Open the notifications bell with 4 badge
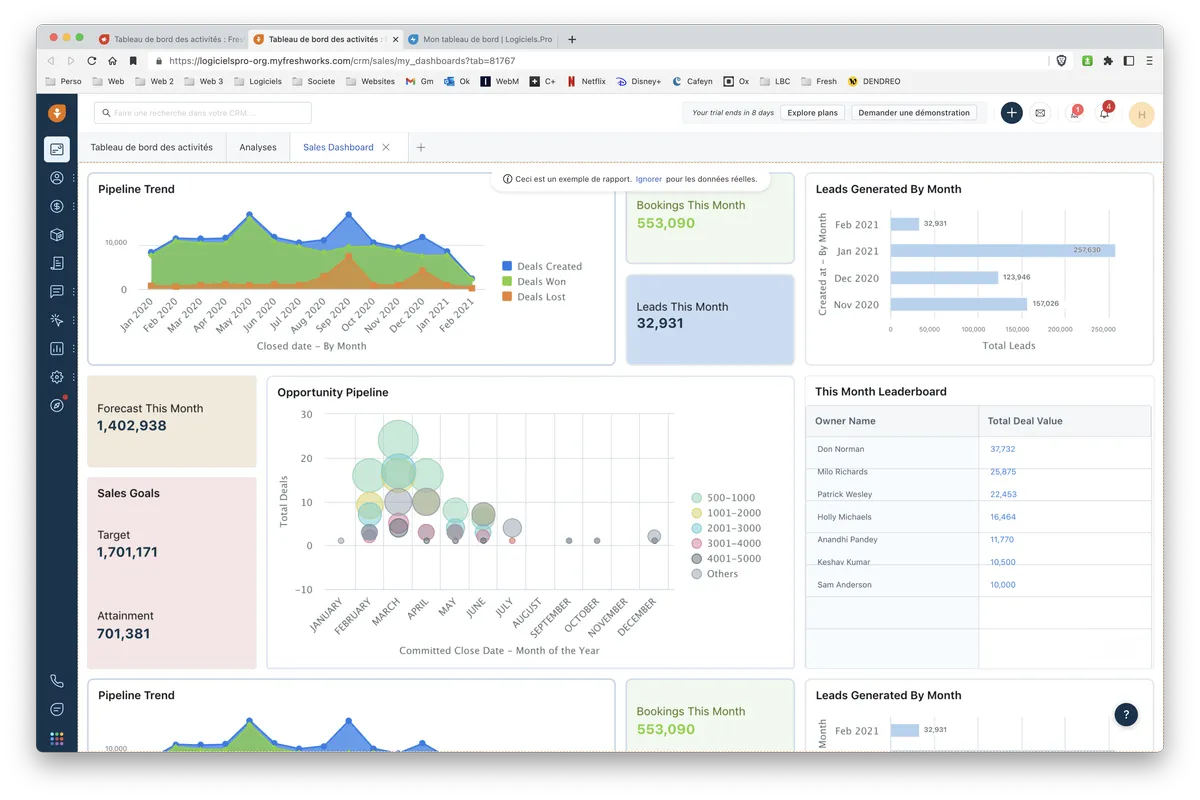 [x=1104, y=113]
